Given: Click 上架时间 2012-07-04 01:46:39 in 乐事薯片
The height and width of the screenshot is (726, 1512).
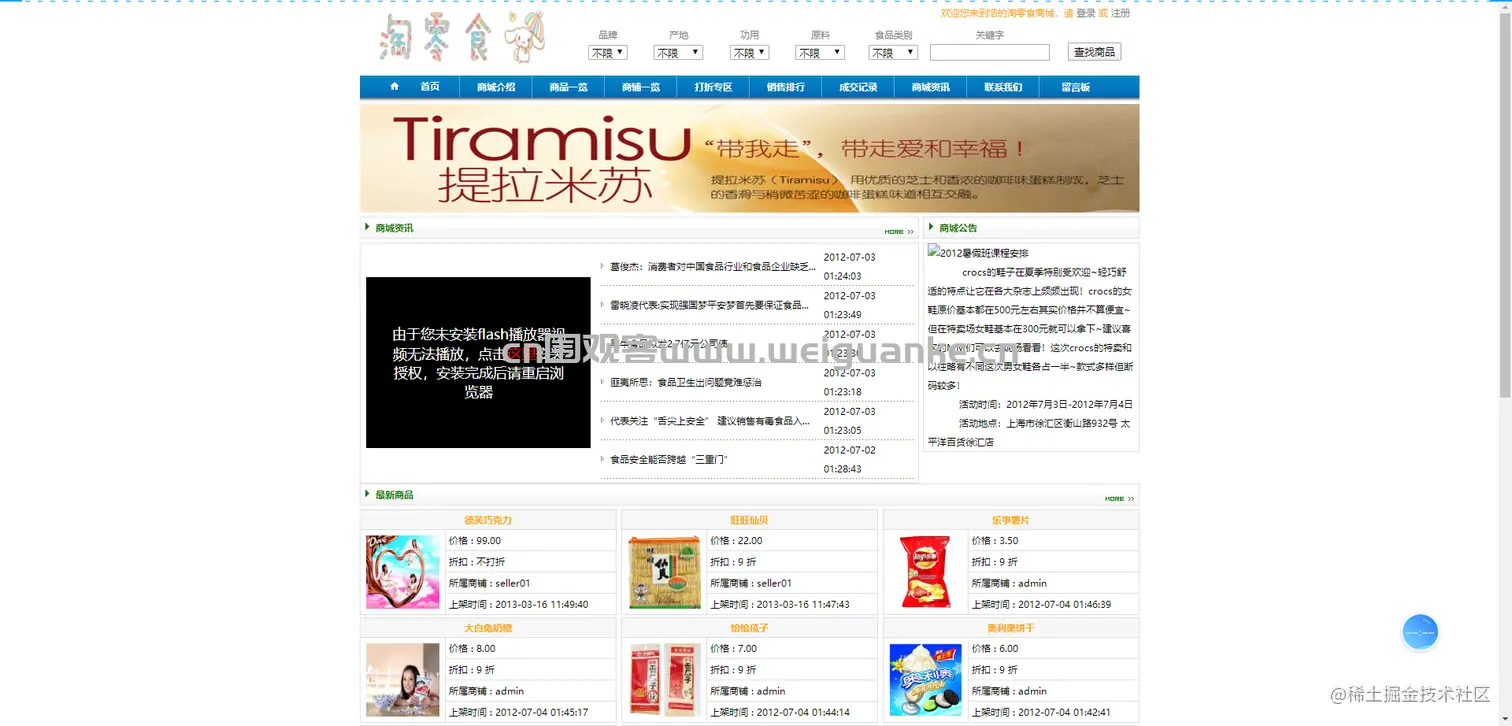Looking at the screenshot, I should (x=1041, y=604).
